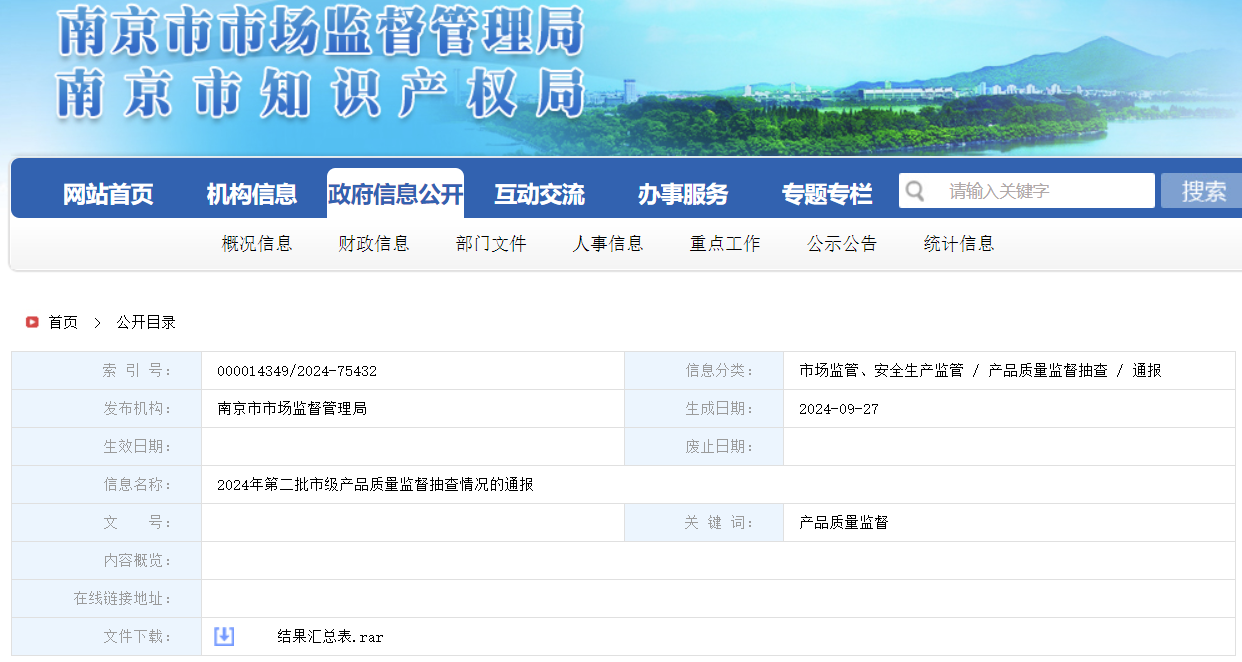Open the 互动交流 menu item
1242x662 pixels.
[539, 194]
